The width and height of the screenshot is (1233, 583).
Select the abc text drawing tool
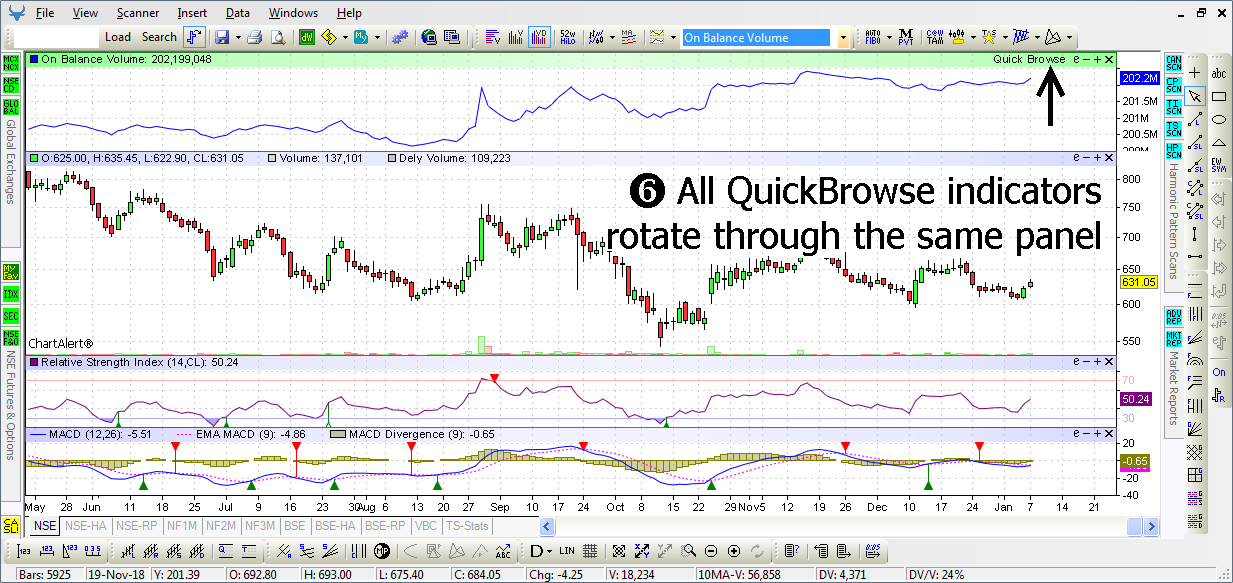(x=1219, y=73)
